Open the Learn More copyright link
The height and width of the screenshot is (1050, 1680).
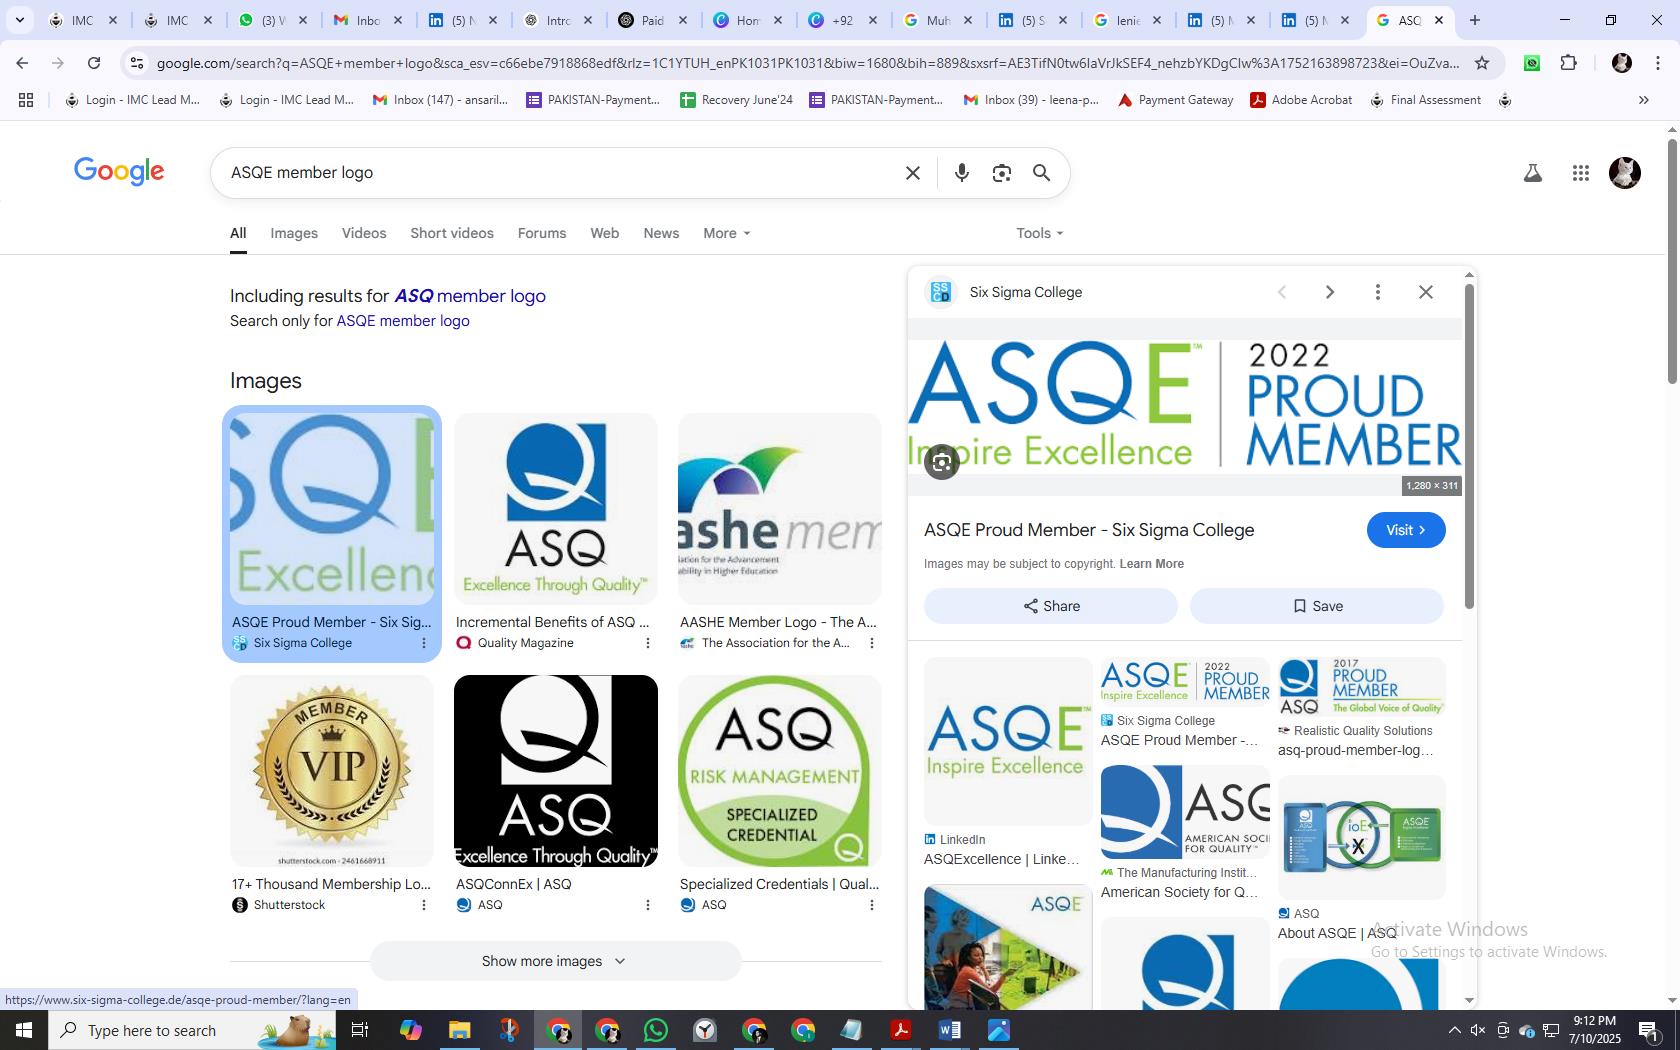[x=1151, y=564]
